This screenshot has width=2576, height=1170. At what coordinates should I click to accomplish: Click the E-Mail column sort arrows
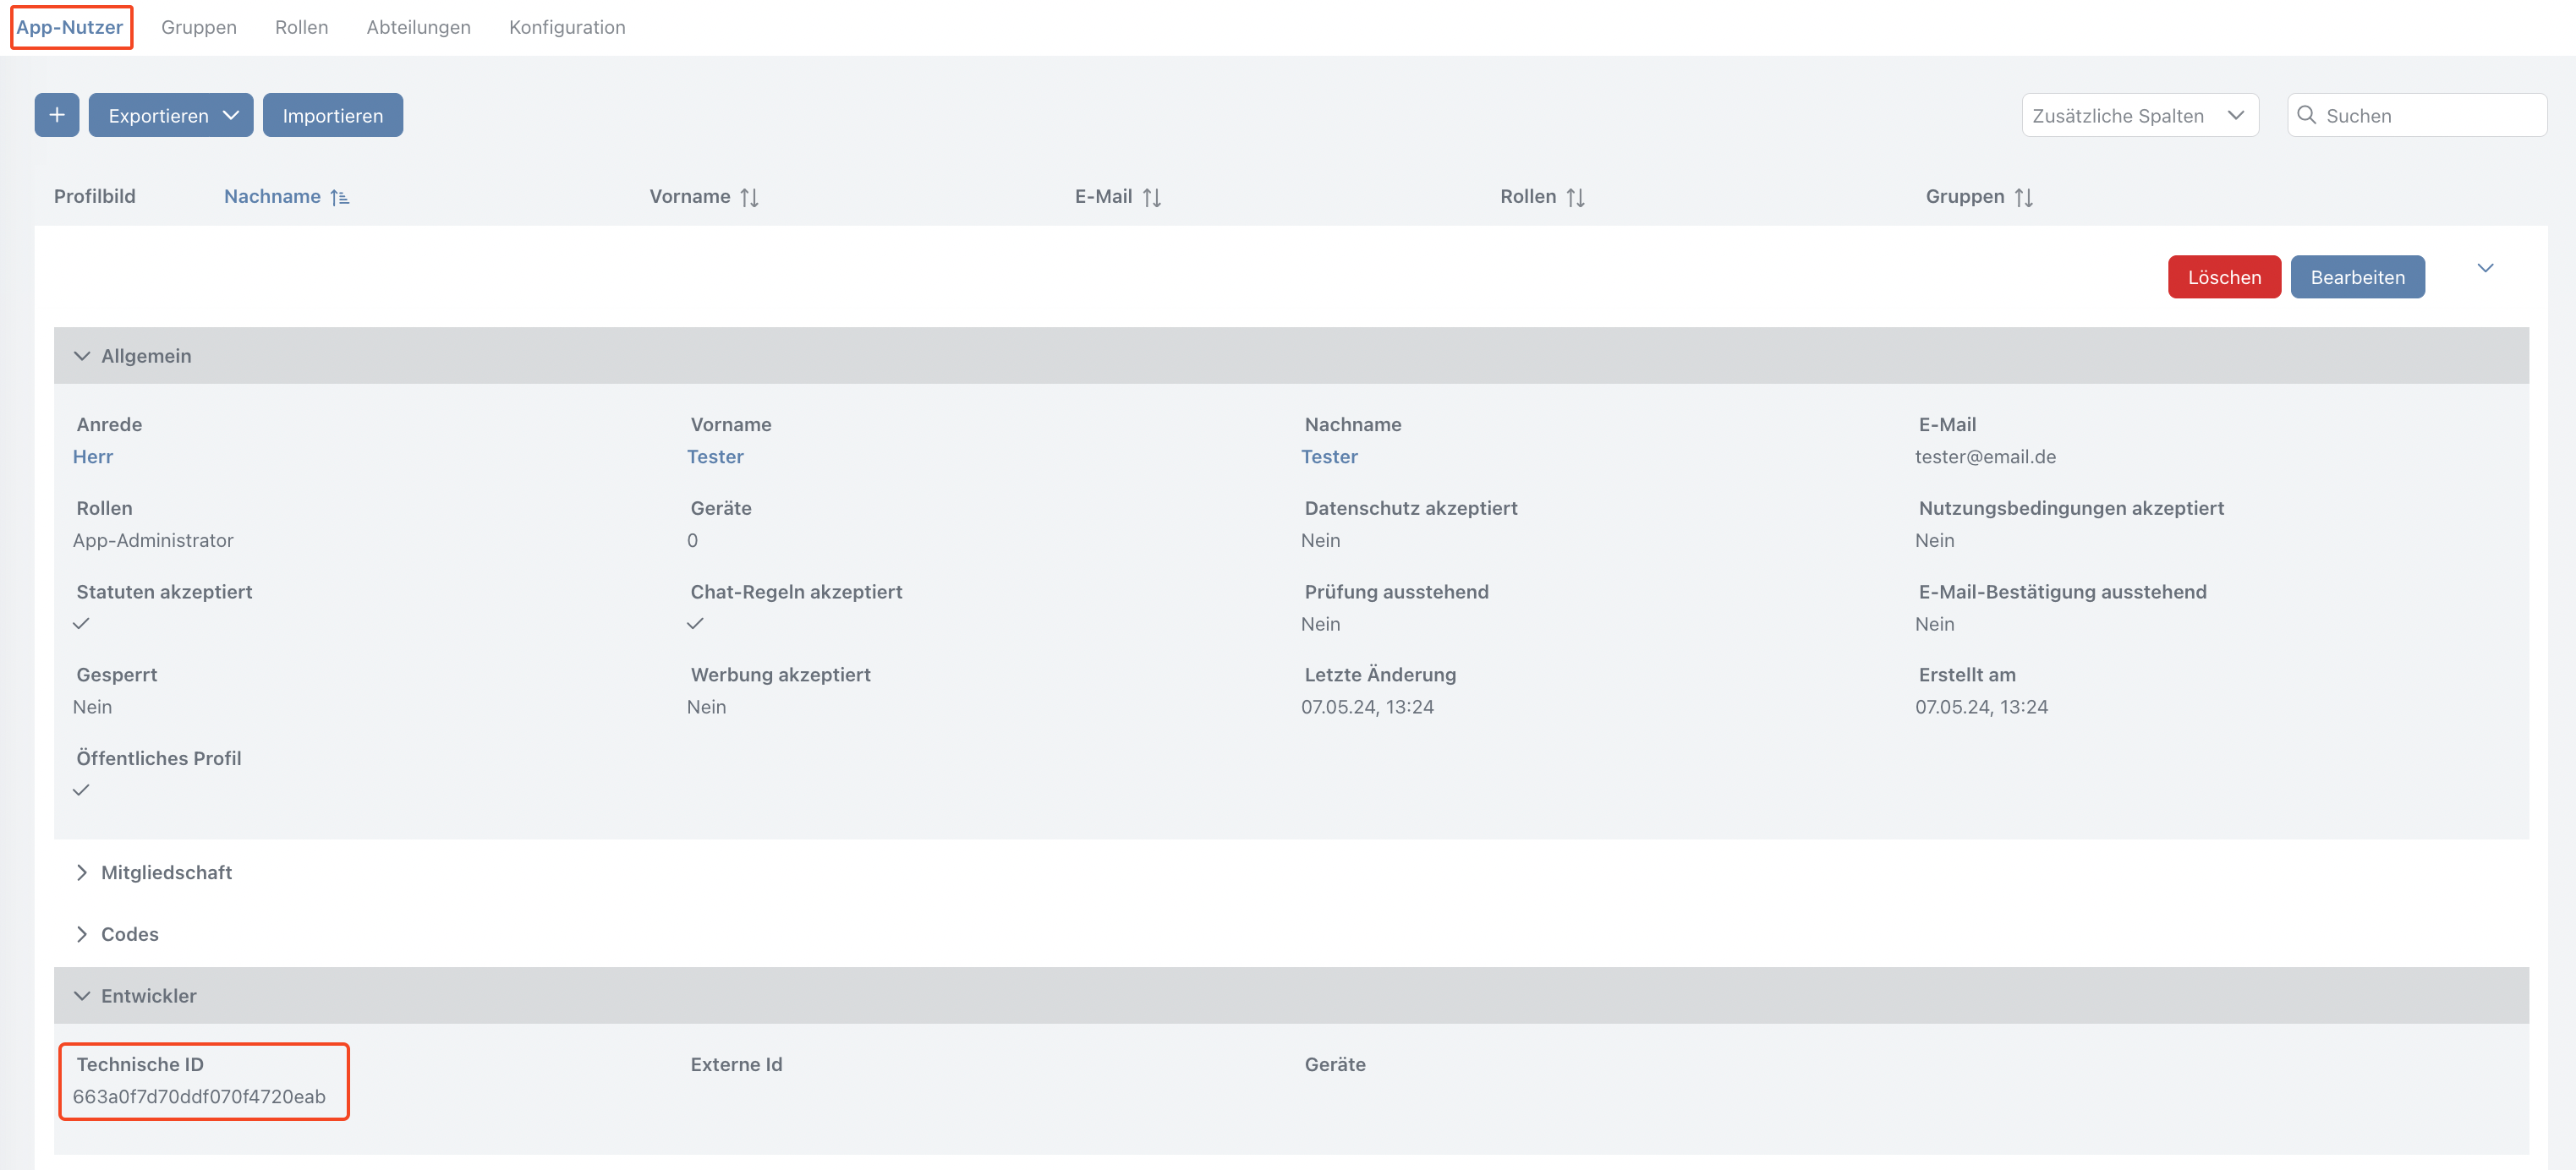coord(1152,198)
